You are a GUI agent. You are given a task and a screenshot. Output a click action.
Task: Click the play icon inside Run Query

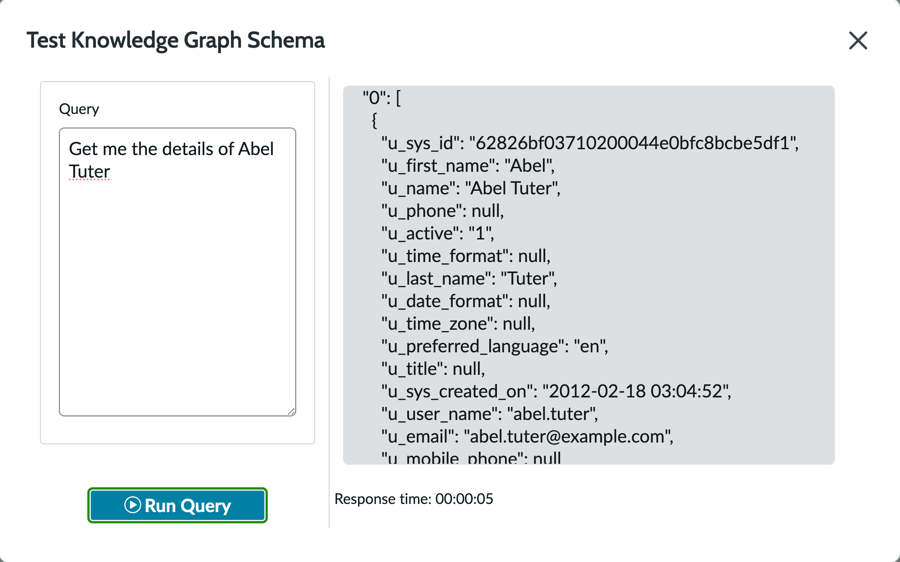coord(133,505)
